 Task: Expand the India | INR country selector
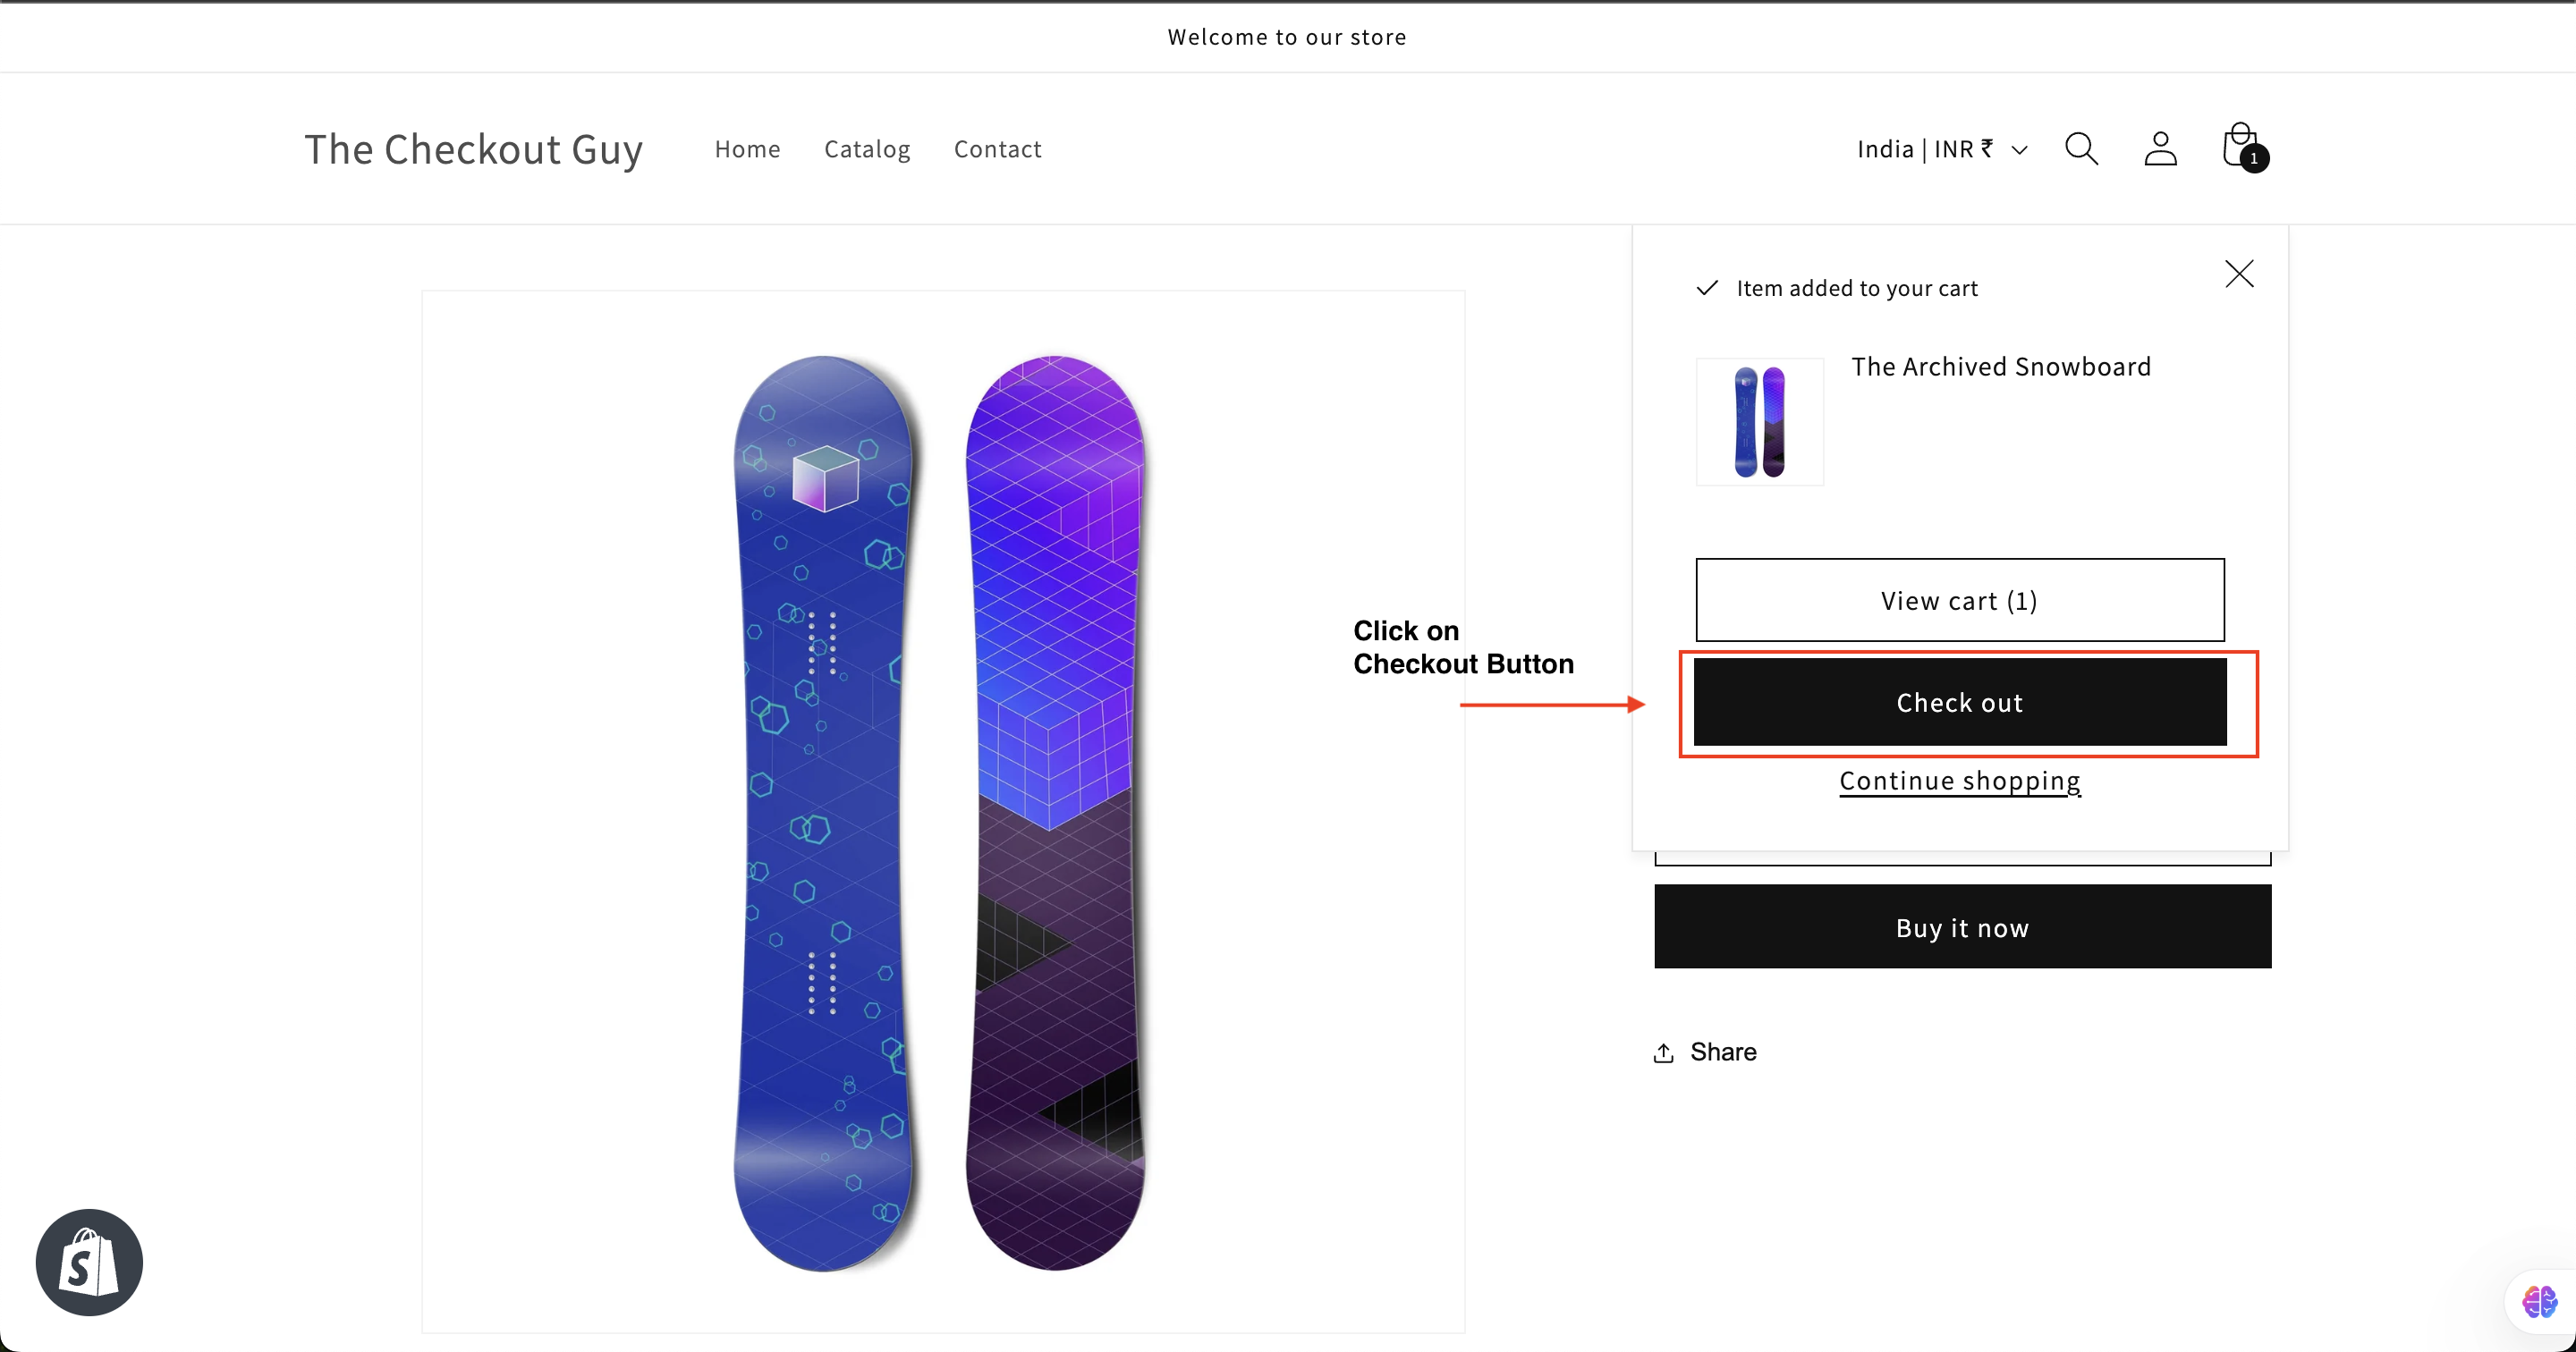(1941, 149)
